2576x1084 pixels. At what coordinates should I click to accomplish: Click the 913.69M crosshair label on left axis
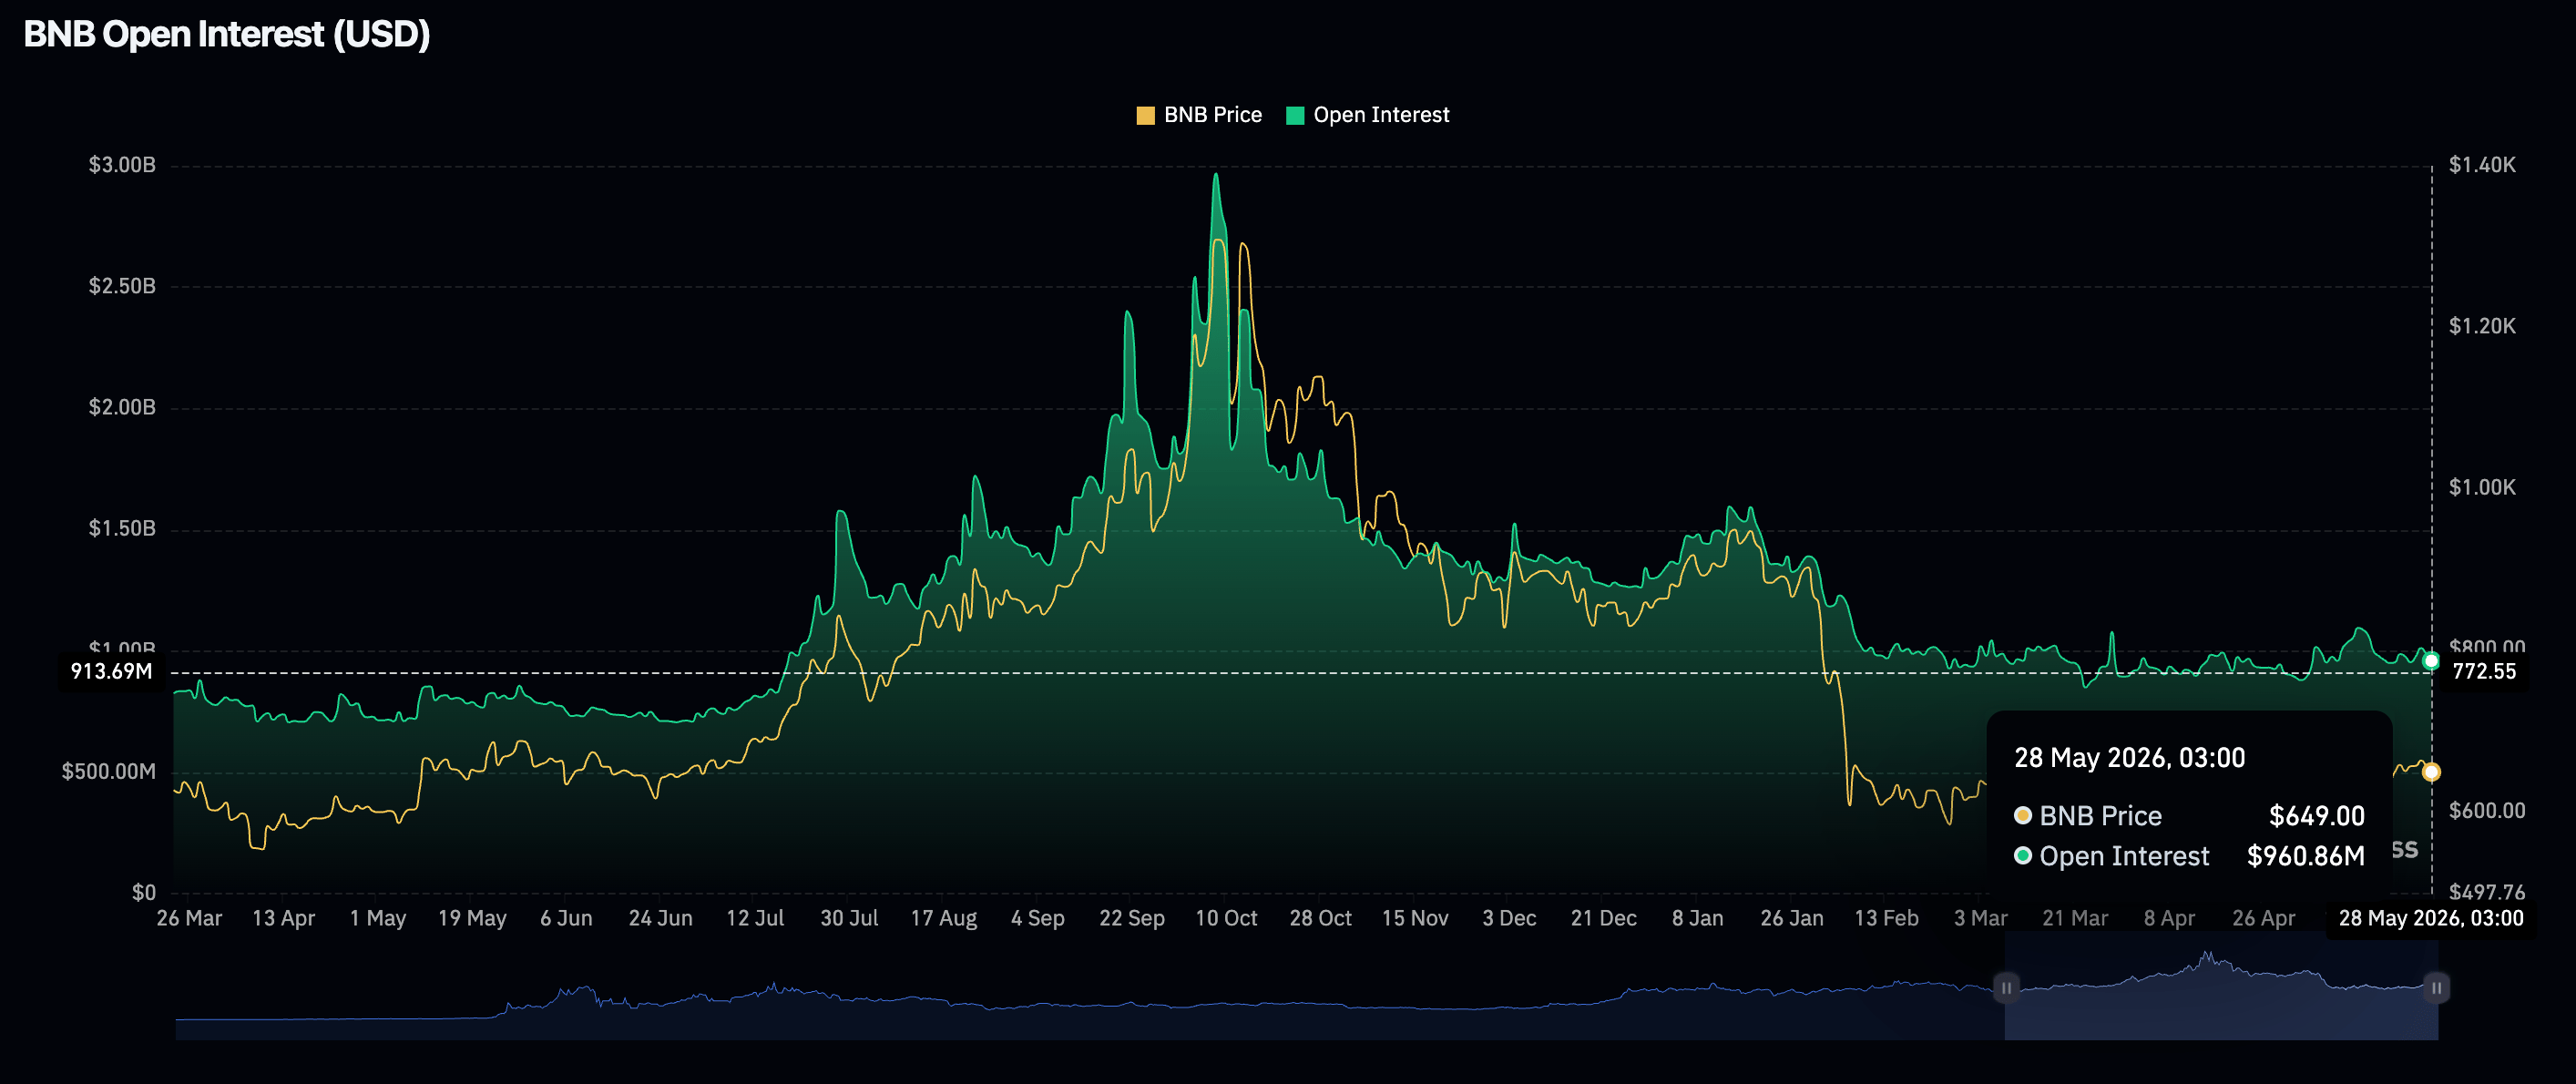pyautogui.click(x=111, y=671)
